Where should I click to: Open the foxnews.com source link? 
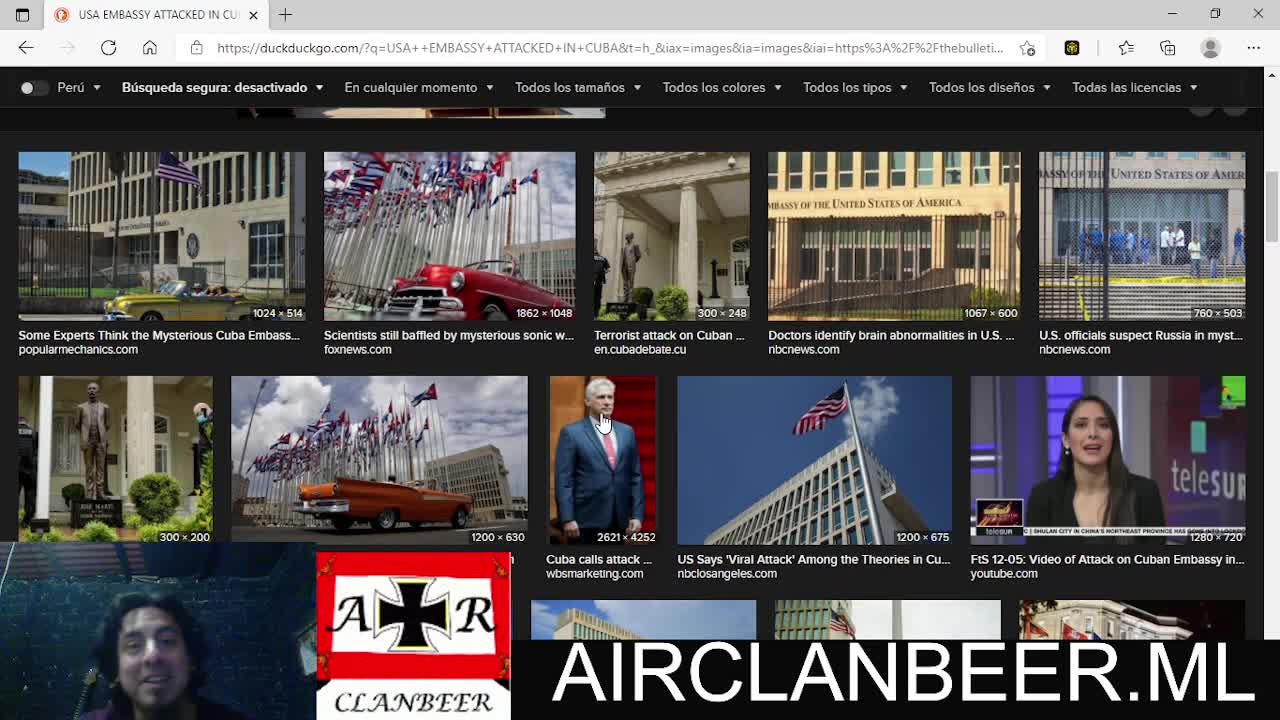[358, 349]
